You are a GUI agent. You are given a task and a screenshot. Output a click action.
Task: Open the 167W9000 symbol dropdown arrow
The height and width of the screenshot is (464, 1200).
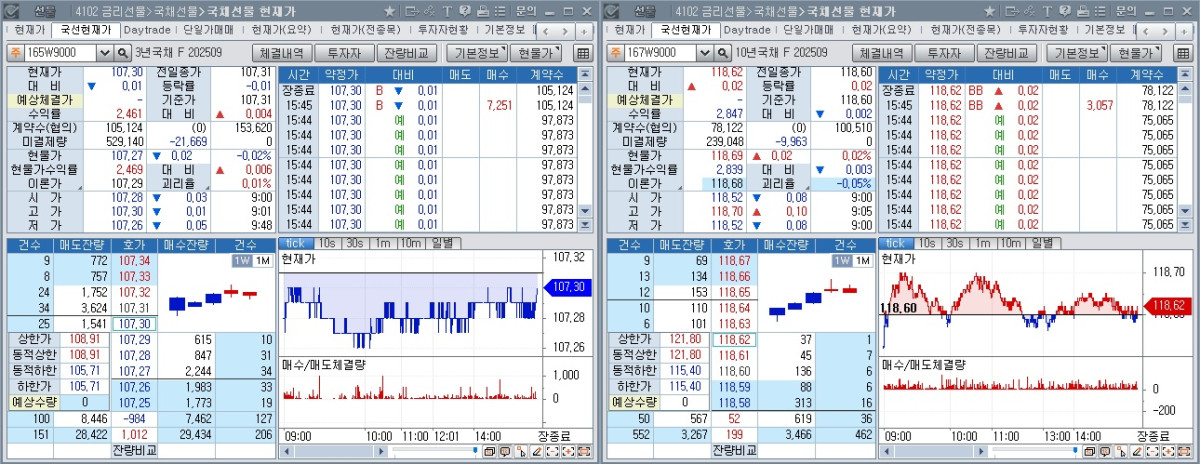[x=706, y=52]
